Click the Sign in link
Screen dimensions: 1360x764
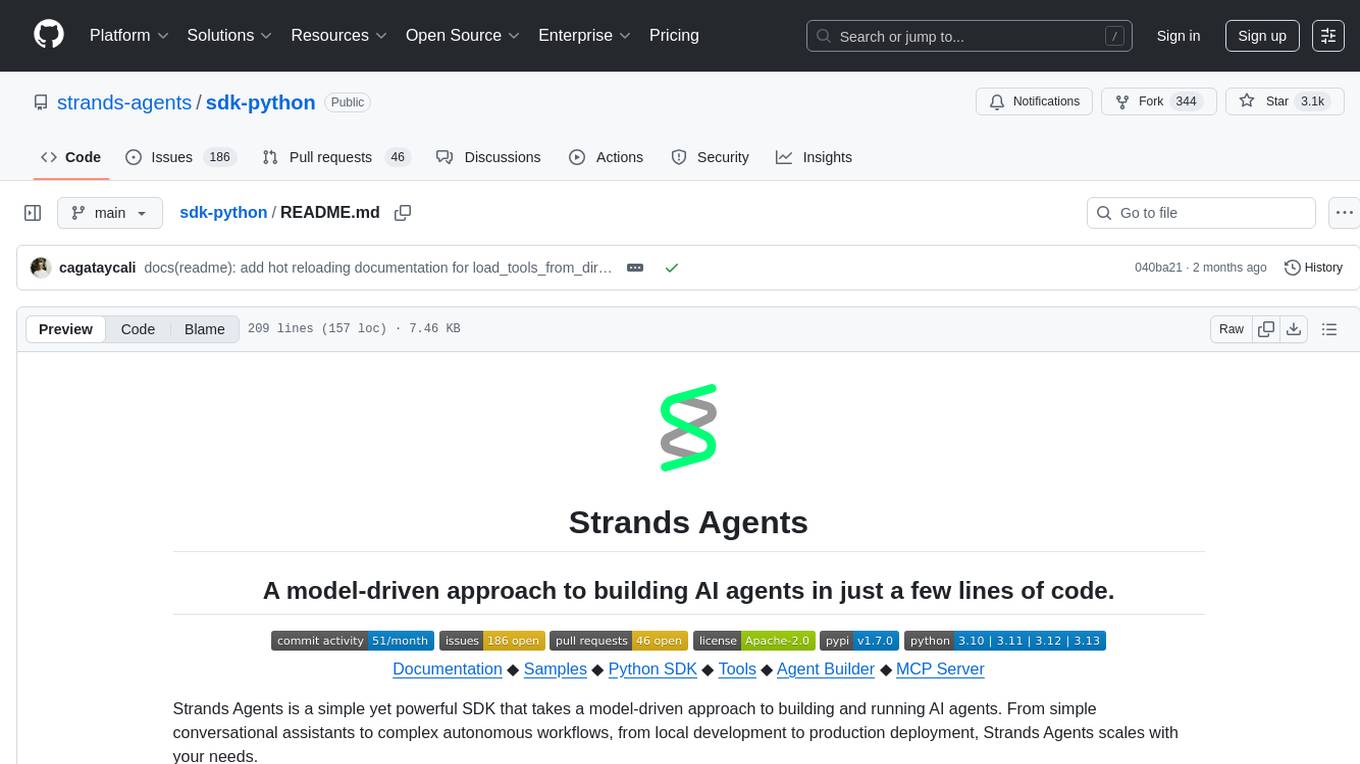(x=1178, y=36)
